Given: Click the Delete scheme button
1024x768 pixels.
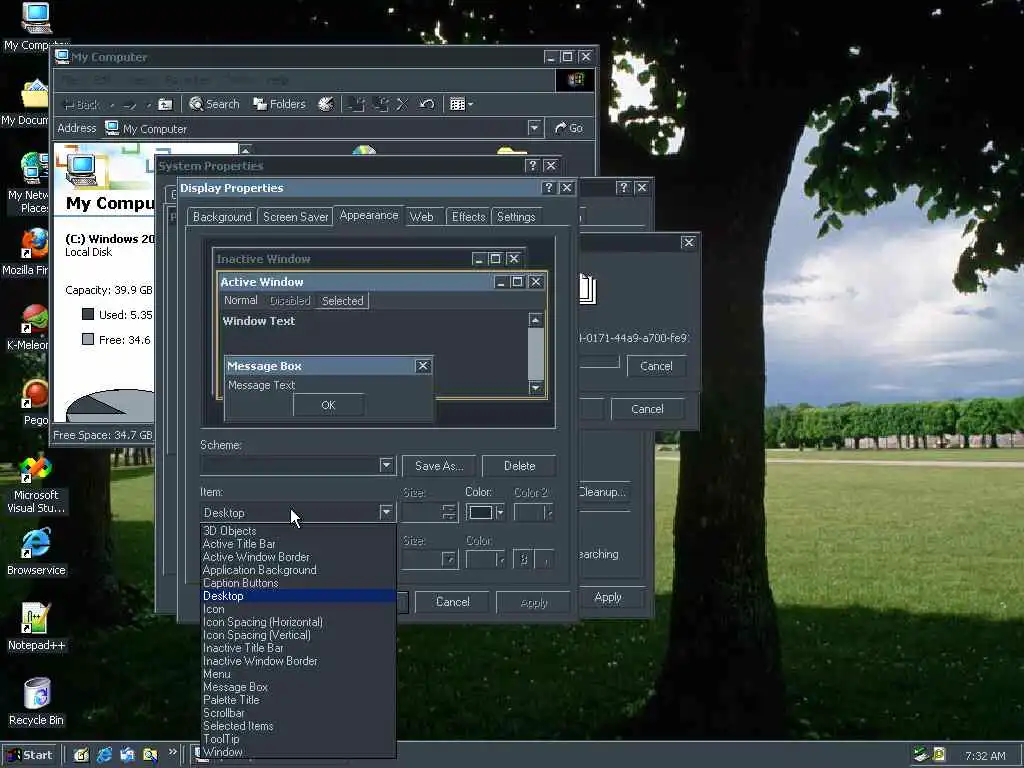Looking at the screenshot, I should click(519, 466).
